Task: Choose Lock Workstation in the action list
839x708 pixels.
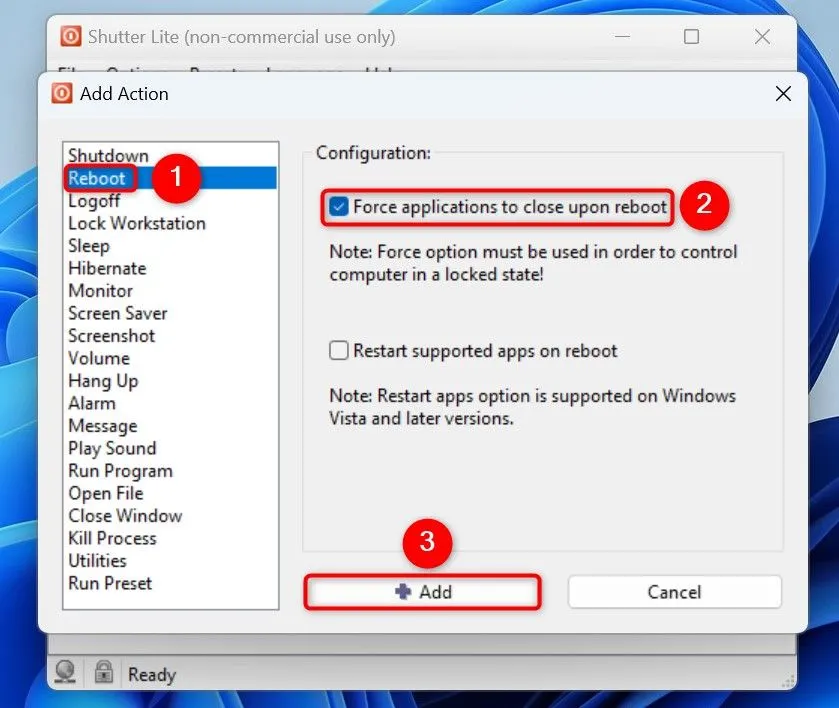Action: 136,223
